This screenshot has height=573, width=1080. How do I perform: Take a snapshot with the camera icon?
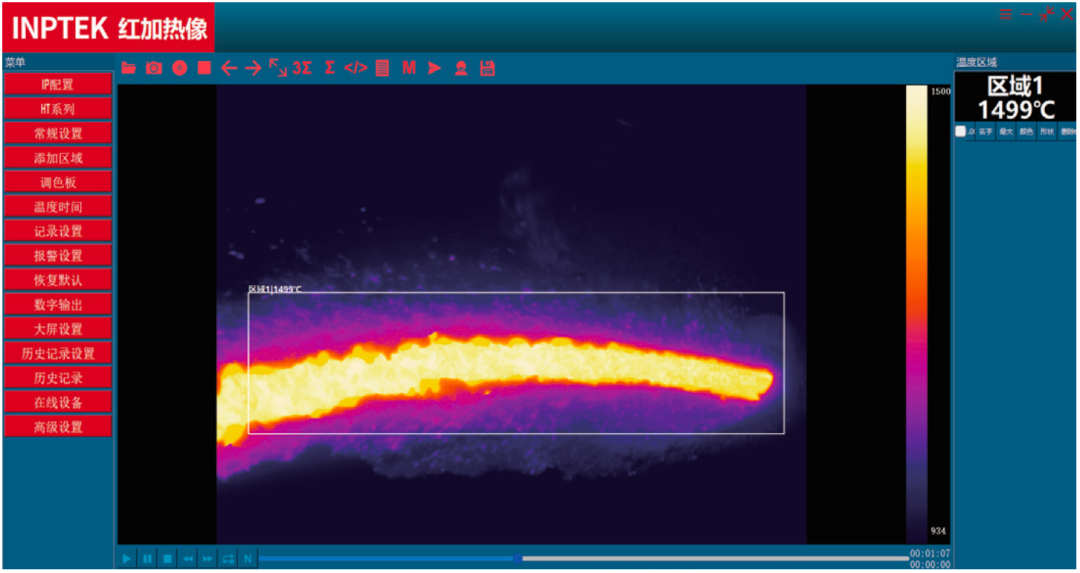point(154,68)
